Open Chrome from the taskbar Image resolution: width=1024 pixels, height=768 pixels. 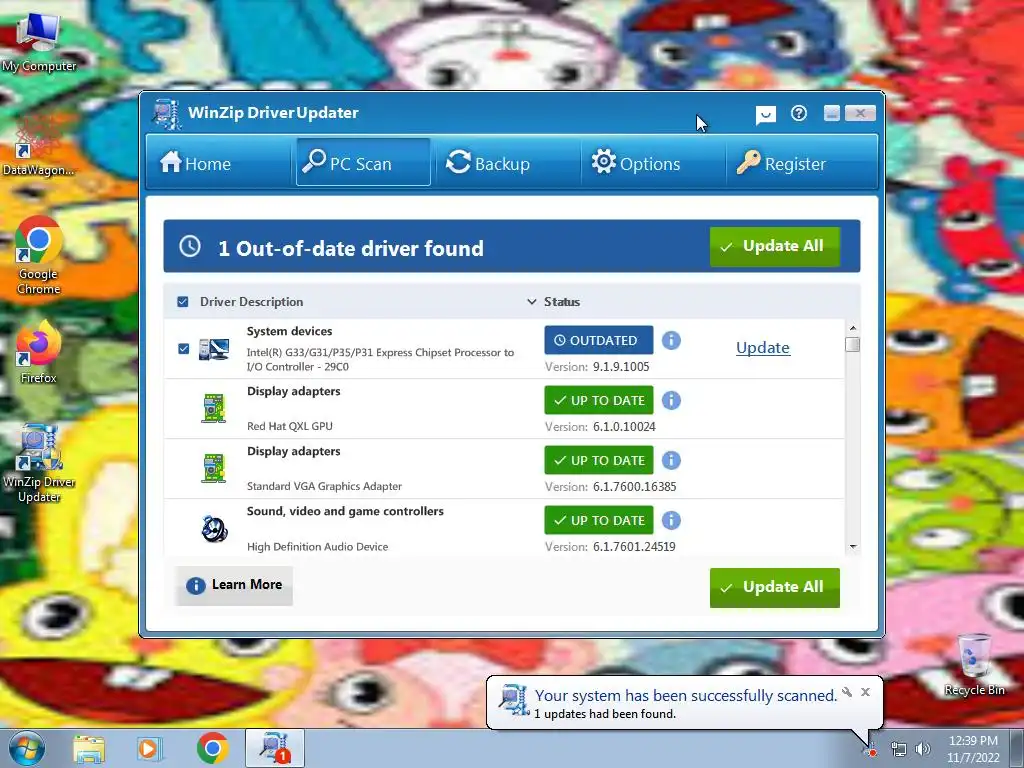pos(212,748)
